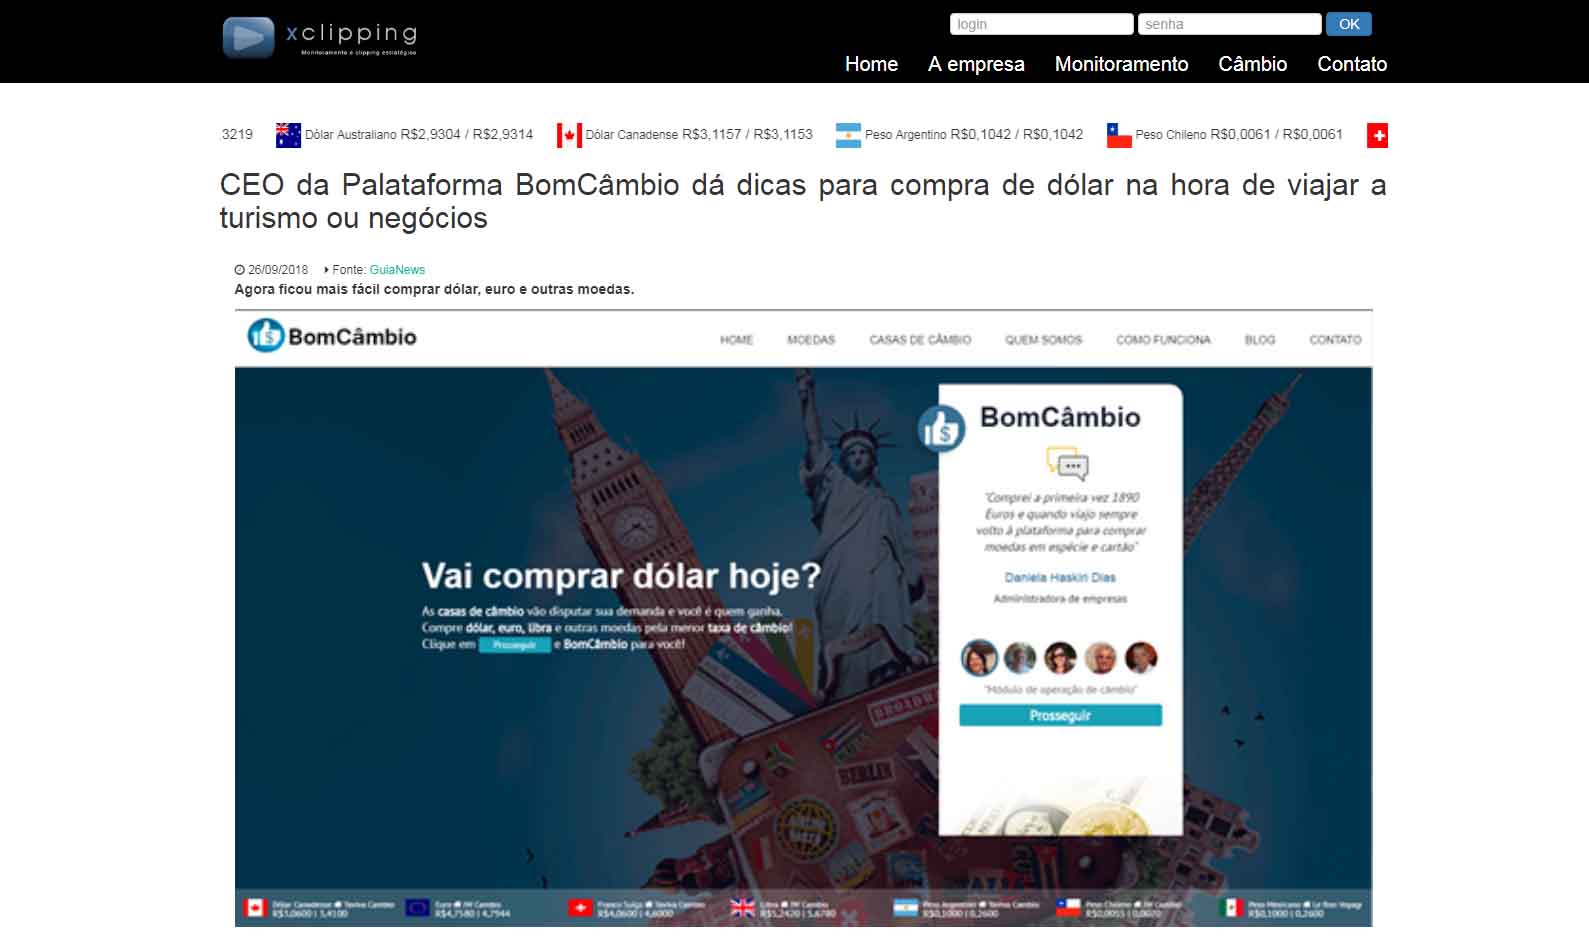Viewport: 1589px width, 936px height.
Task: Click the Peso Chileno rate text
Action: tap(1239, 134)
